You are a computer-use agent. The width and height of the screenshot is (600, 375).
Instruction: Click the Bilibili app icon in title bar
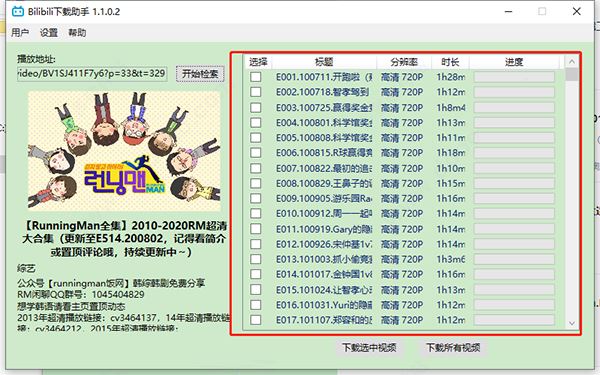(x=18, y=11)
